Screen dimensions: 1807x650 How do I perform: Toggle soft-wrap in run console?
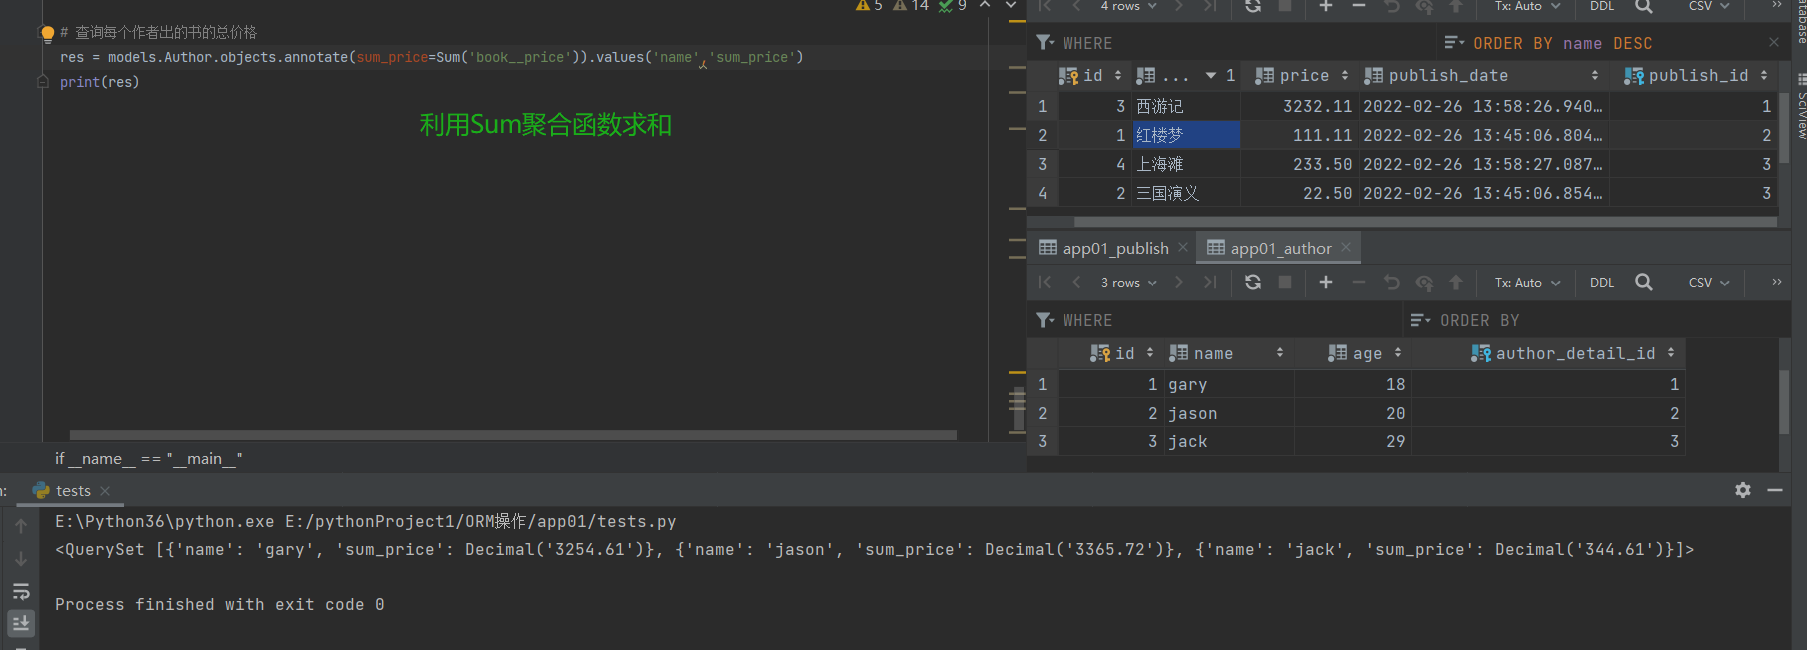tap(21, 591)
